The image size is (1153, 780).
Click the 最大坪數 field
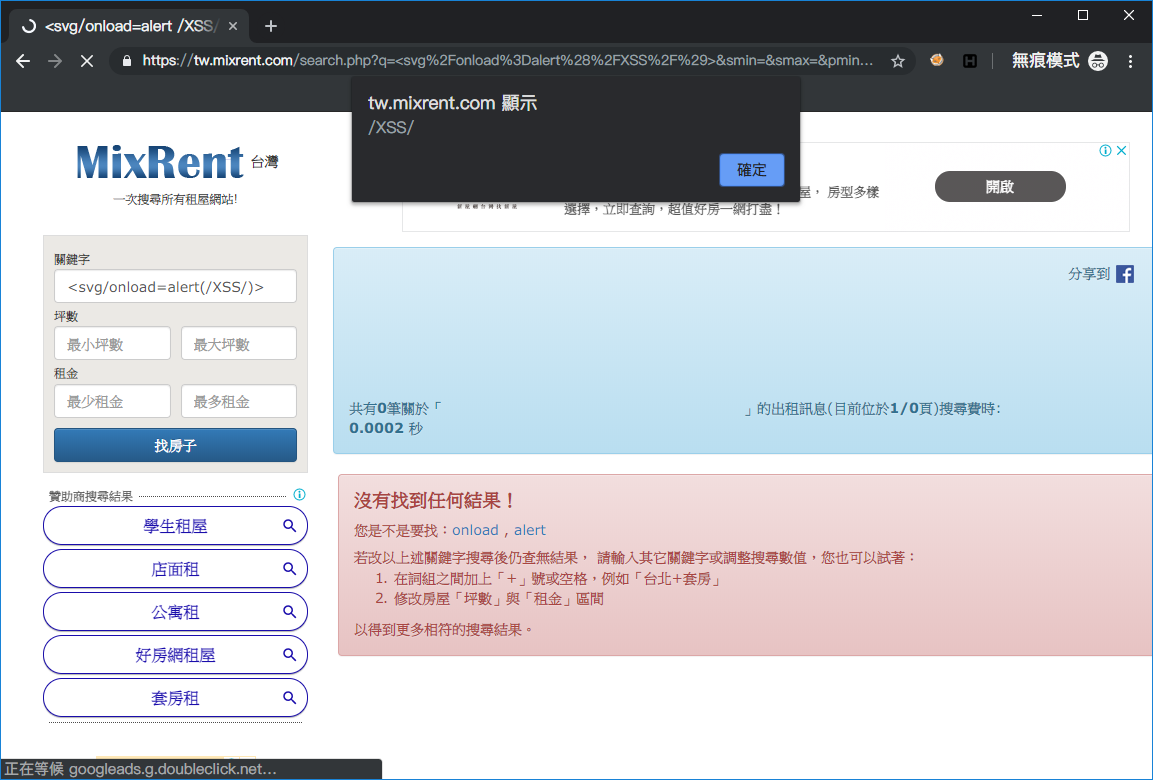tap(239, 344)
